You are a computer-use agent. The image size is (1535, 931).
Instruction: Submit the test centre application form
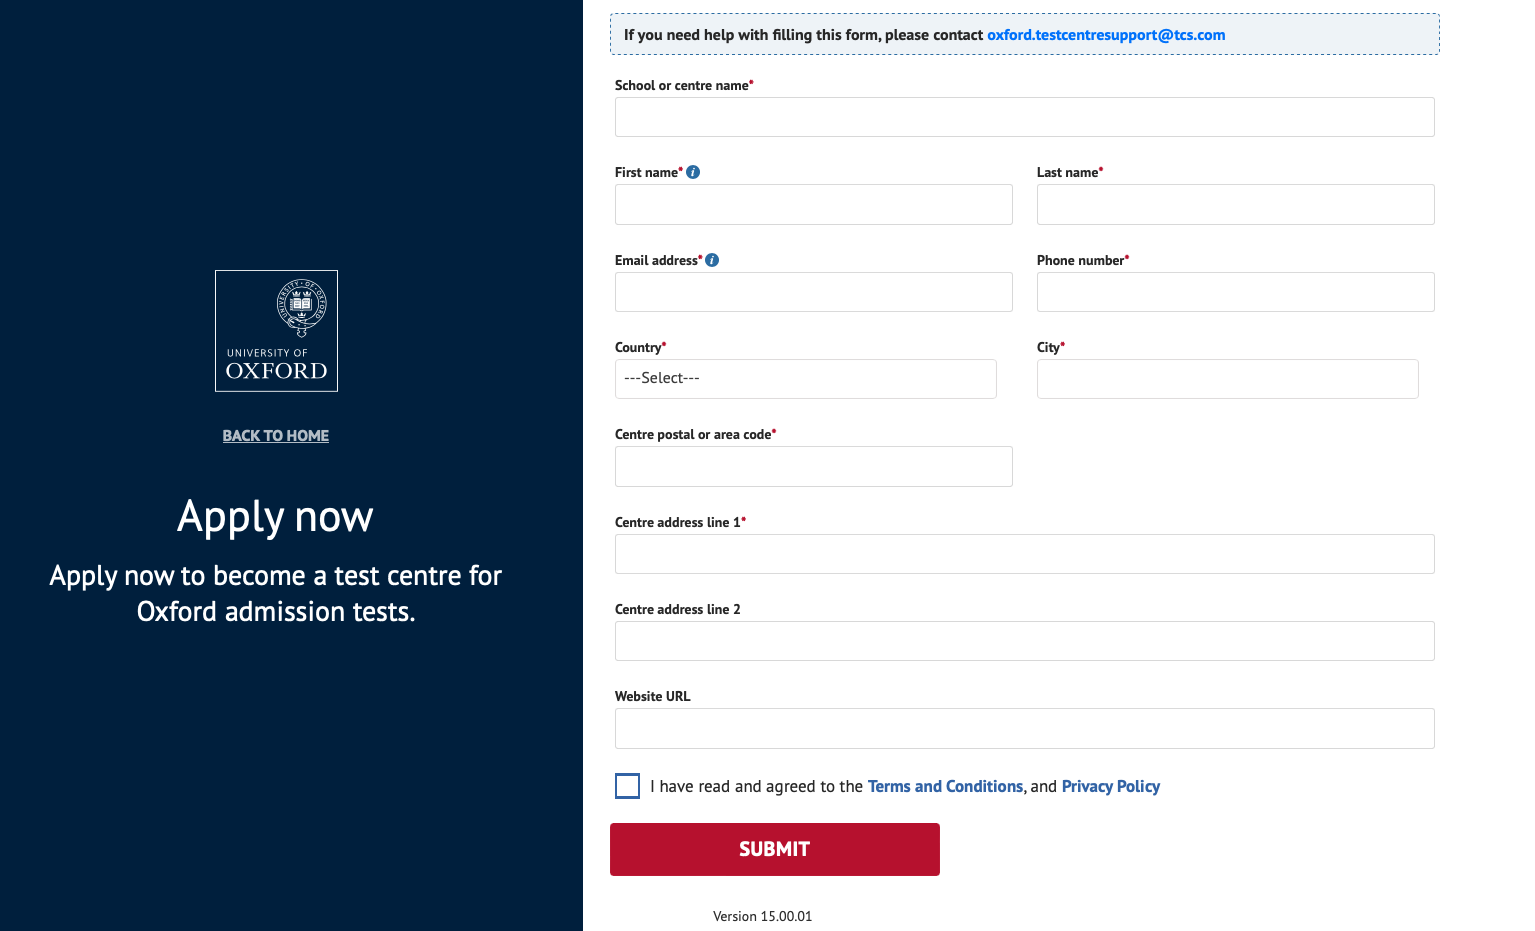point(775,849)
